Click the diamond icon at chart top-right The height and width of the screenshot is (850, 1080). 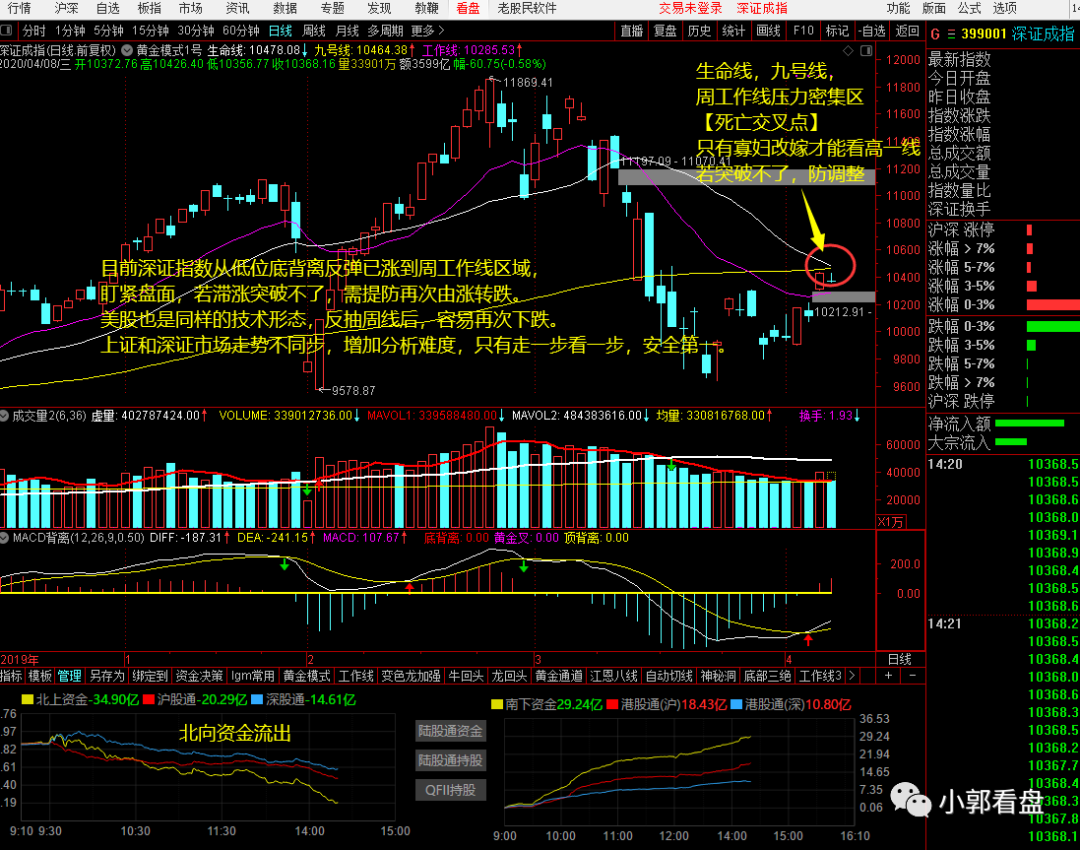click(849, 50)
